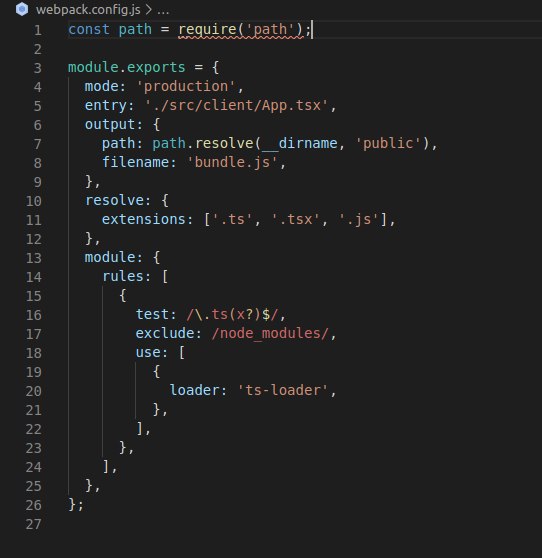
Task: Click the /\.ts(x?)$/ regex value
Action: tap(232, 315)
